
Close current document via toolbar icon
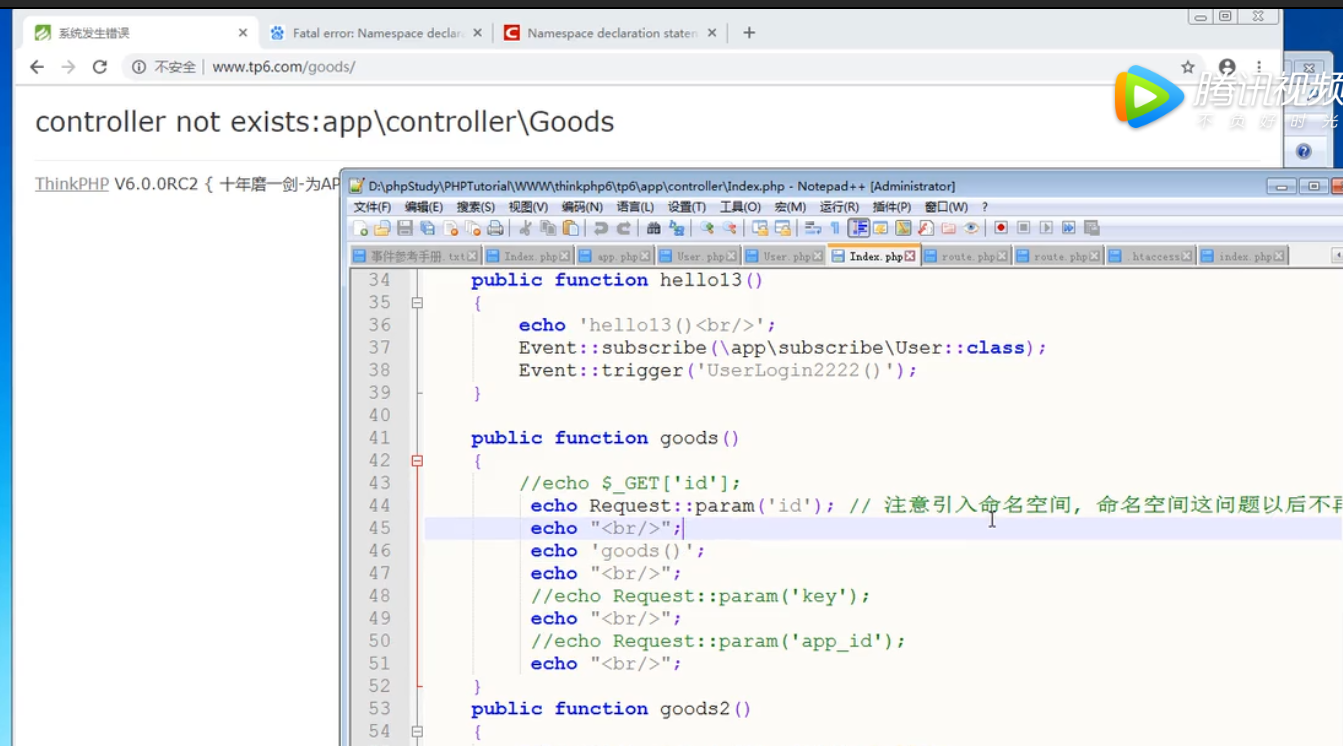coord(451,228)
